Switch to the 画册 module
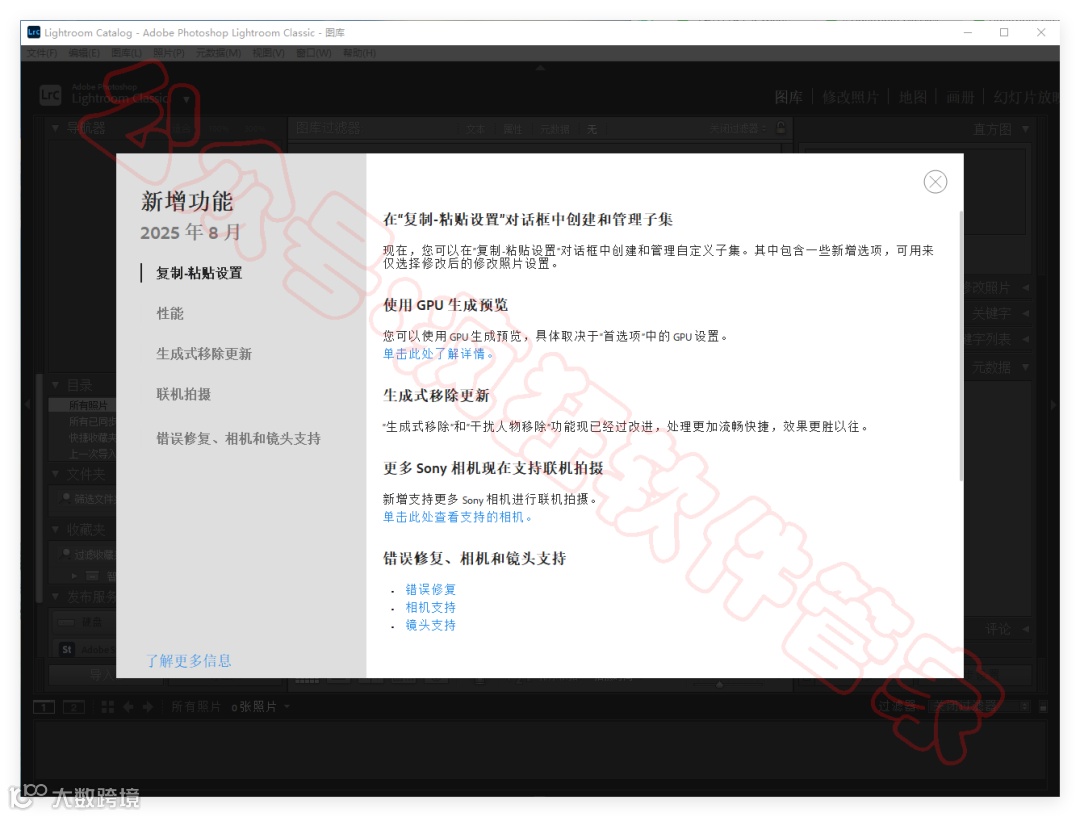The width and height of the screenshot is (1080, 817). [960, 97]
